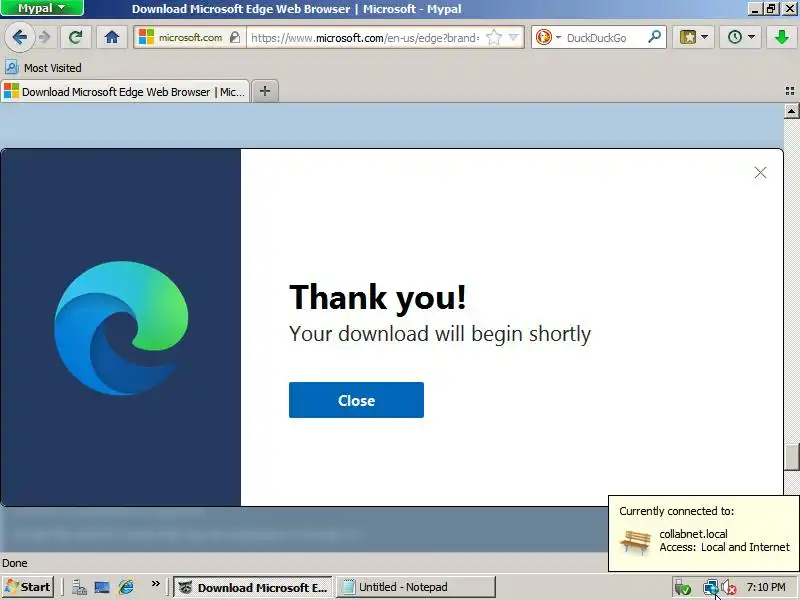Open the DuckDuckGo search engine selector
This screenshot has width=800, height=600.
548,37
